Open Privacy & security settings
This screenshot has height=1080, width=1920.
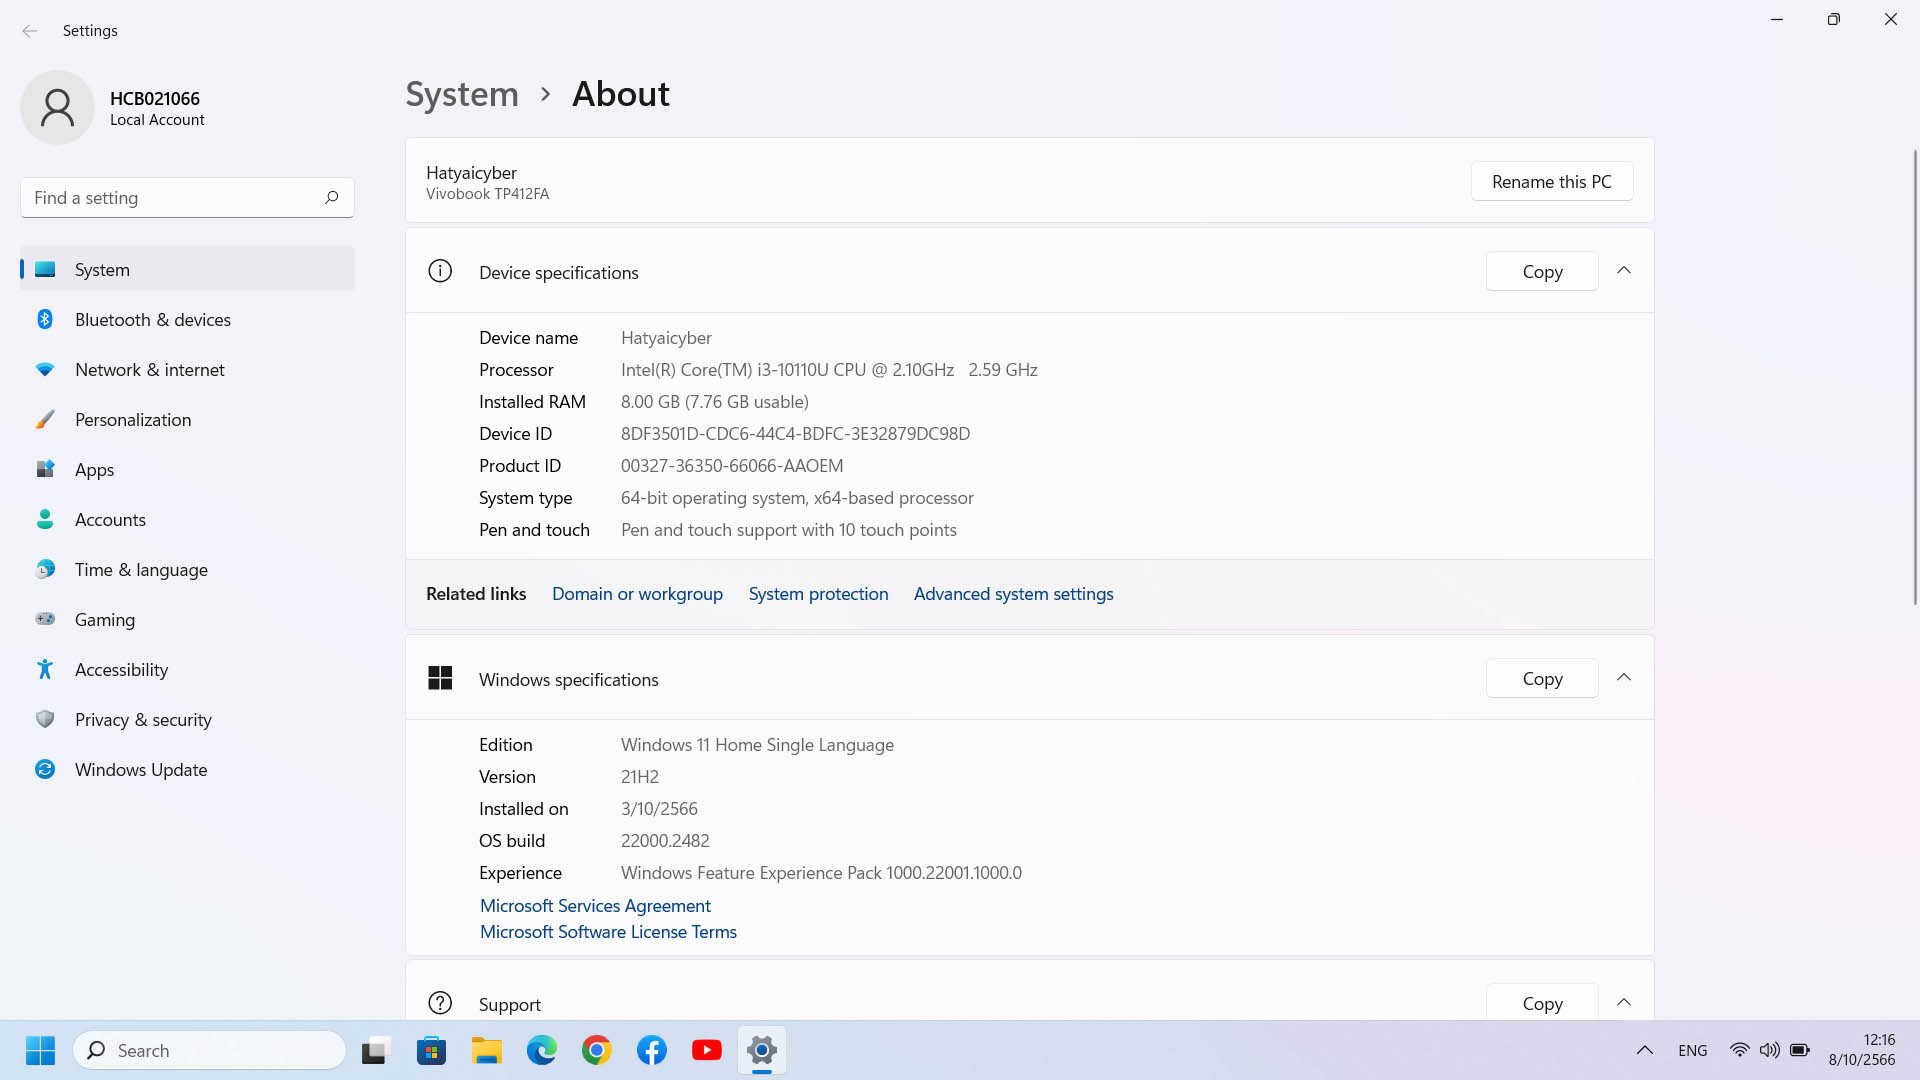click(x=187, y=720)
